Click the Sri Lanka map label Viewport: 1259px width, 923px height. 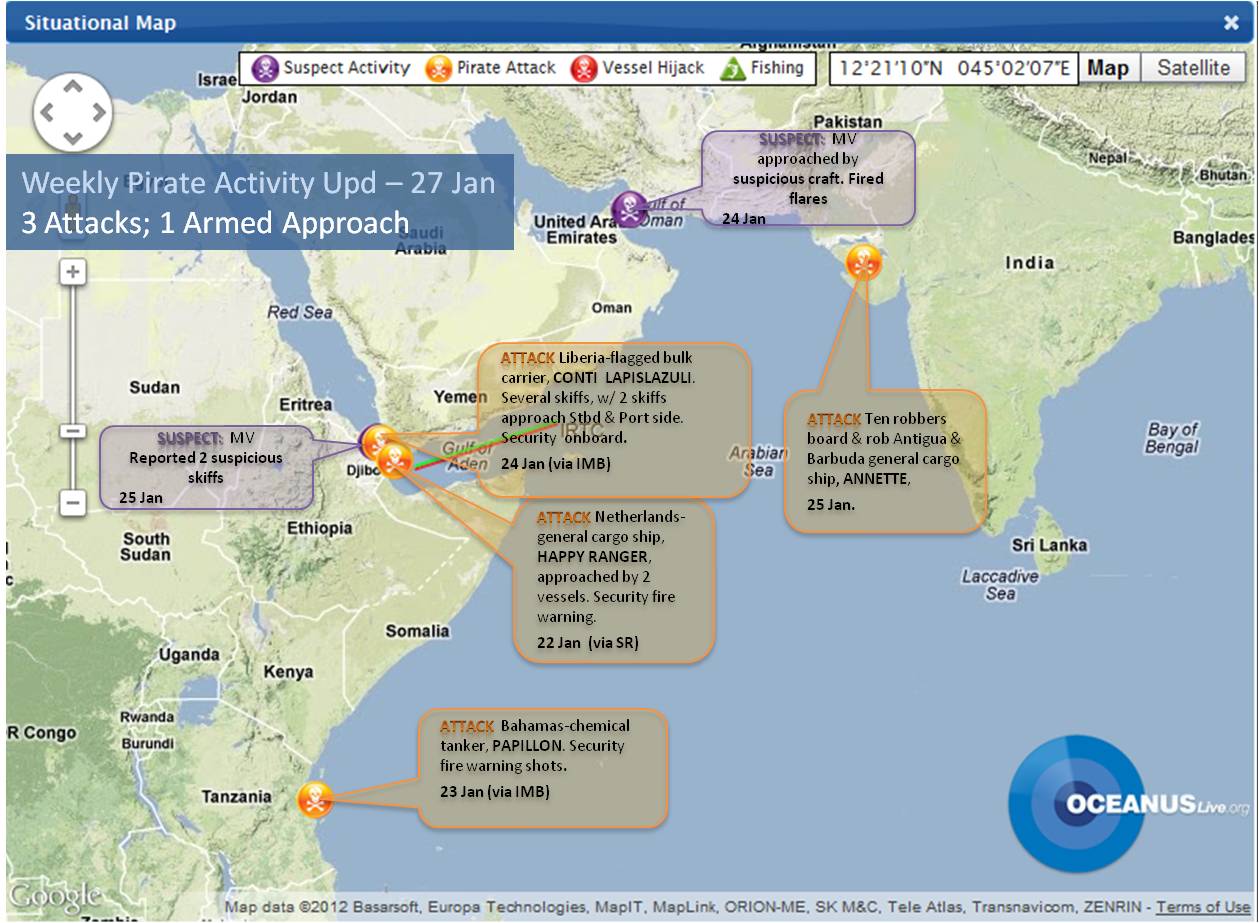(1049, 545)
